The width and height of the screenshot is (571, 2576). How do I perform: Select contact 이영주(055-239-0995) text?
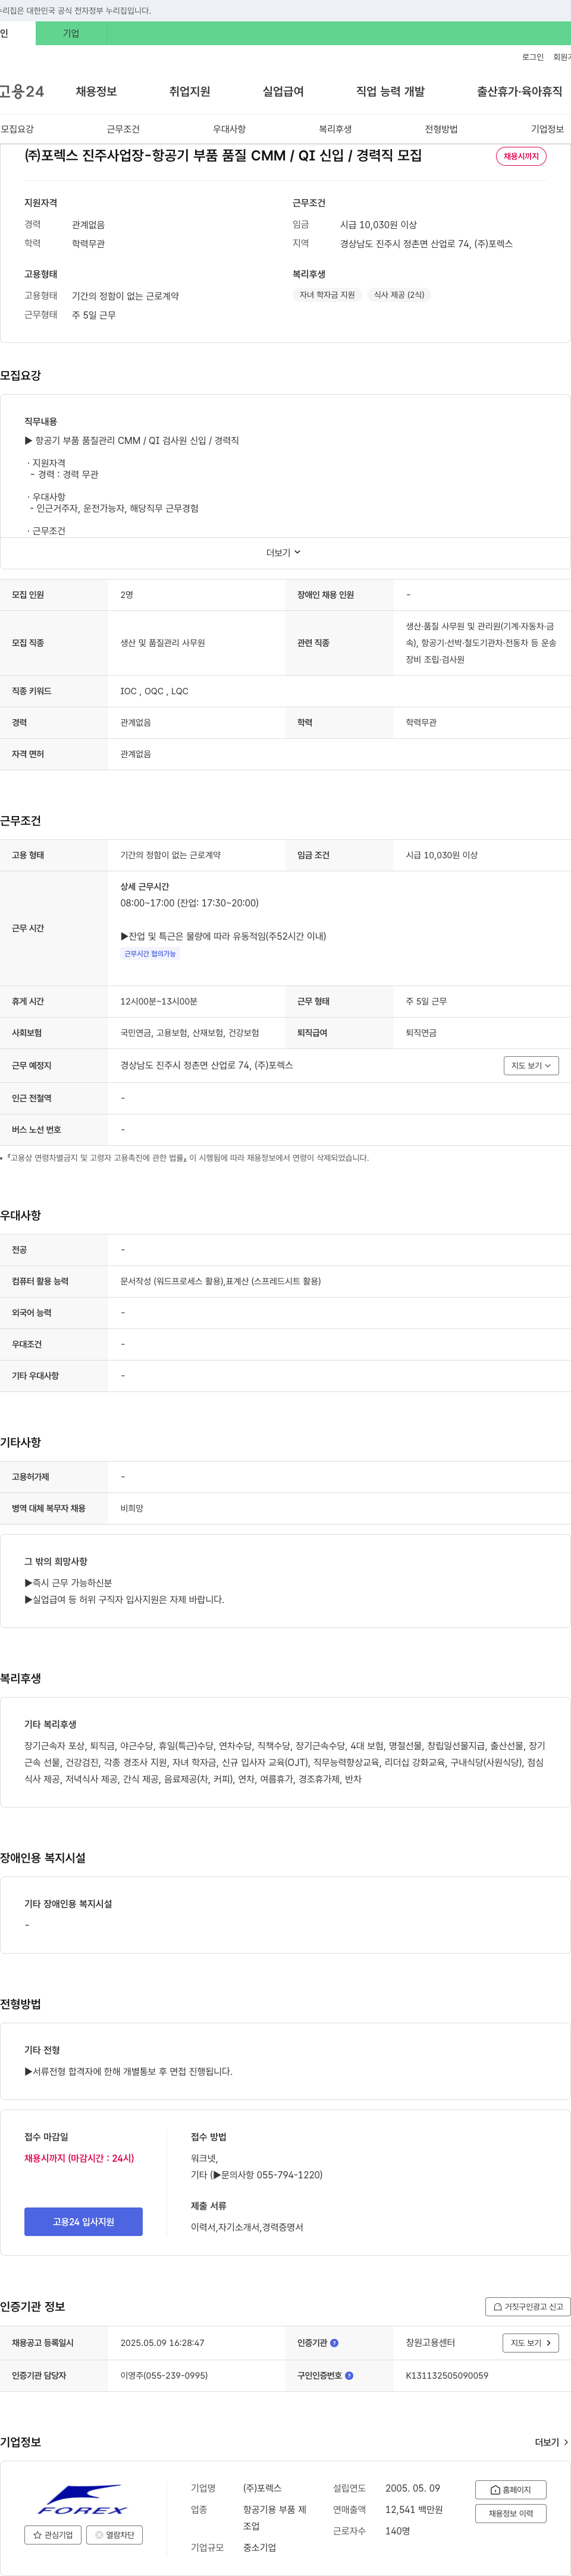click(164, 2375)
